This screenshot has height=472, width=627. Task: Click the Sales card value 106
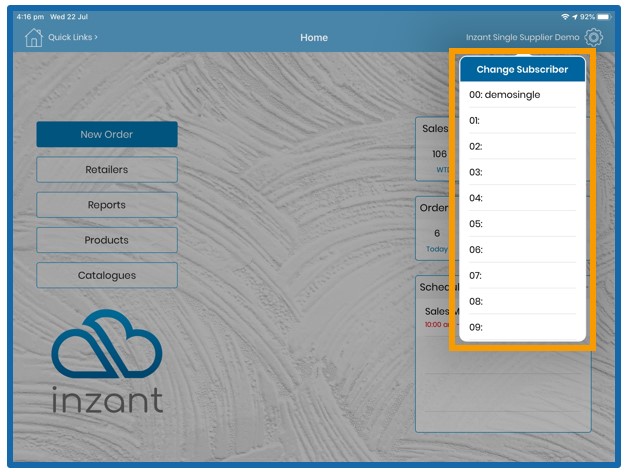[439, 154]
